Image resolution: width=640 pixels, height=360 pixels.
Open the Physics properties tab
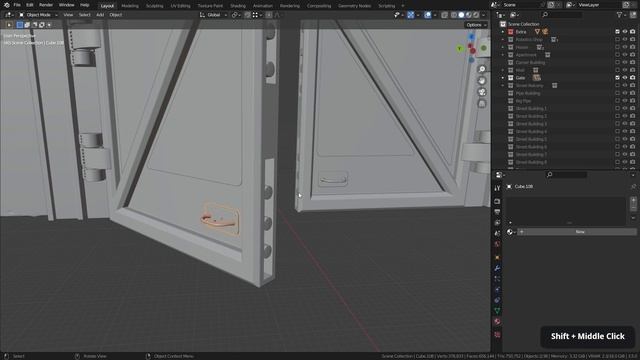(x=497, y=289)
